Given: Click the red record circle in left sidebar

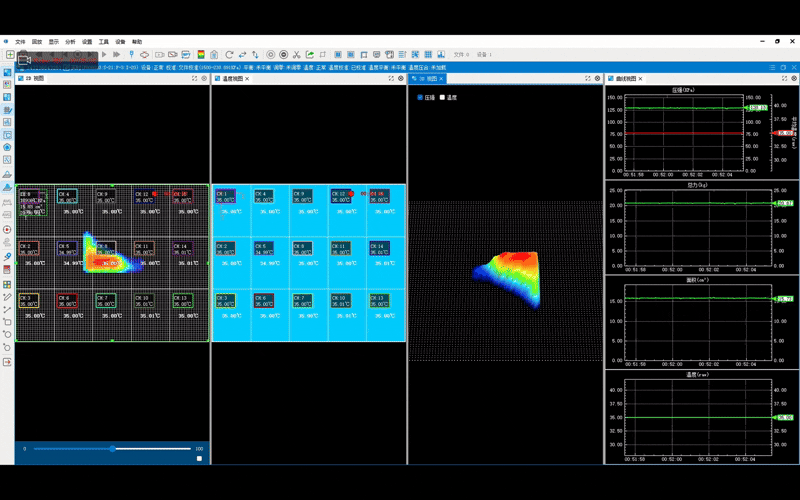Looking at the screenshot, I should coord(7,229).
